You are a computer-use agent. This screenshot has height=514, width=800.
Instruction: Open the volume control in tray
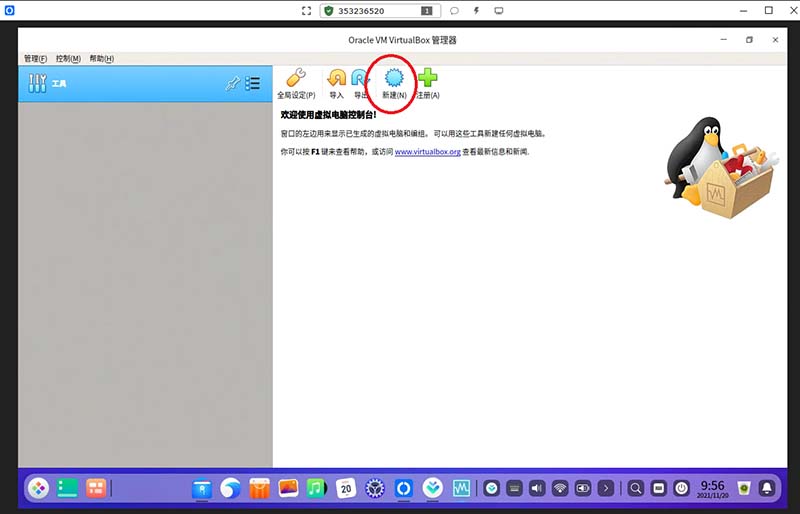(537, 488)
